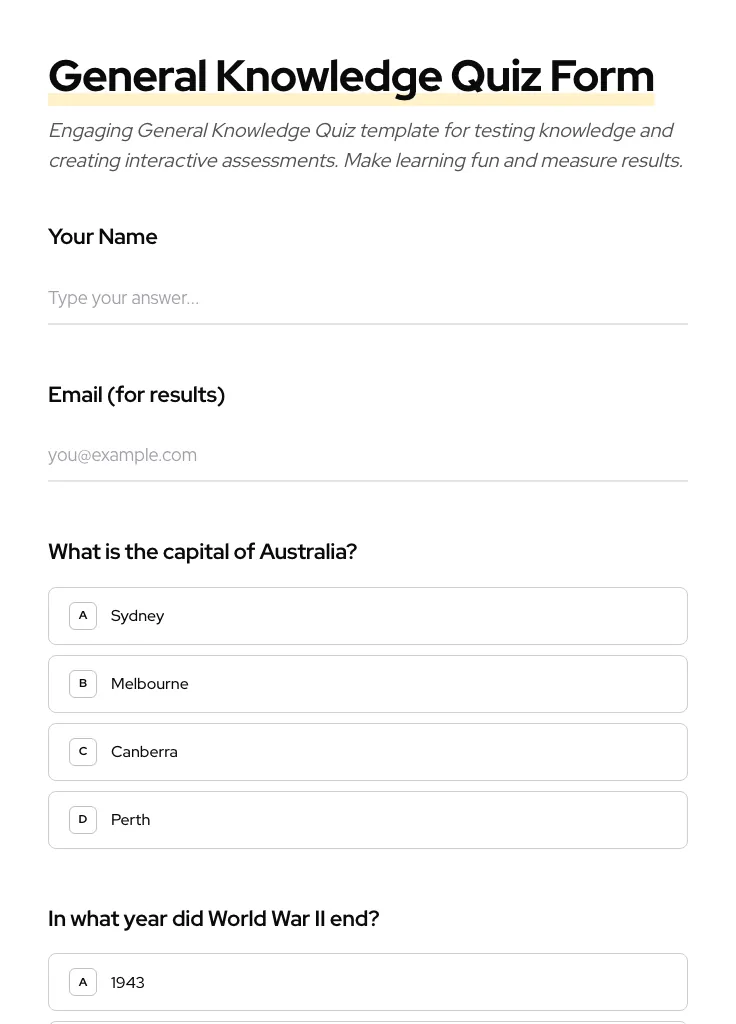Image resolution: width=736 pixels, height=1024 pixels.
Task: Click the World War II question heading
Action: click(213, 918)
